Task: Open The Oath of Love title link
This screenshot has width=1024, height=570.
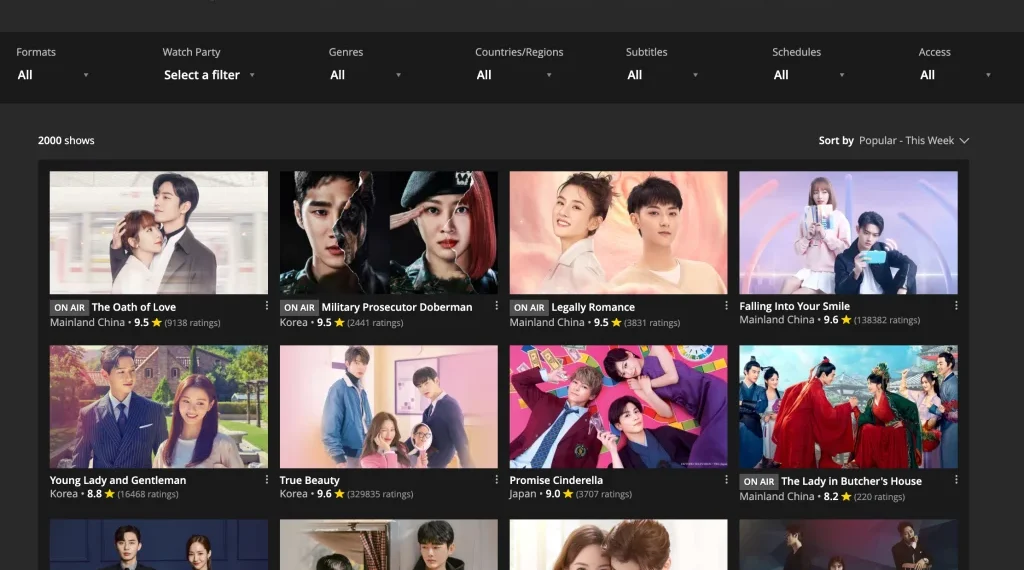Action: click(134, 307)
